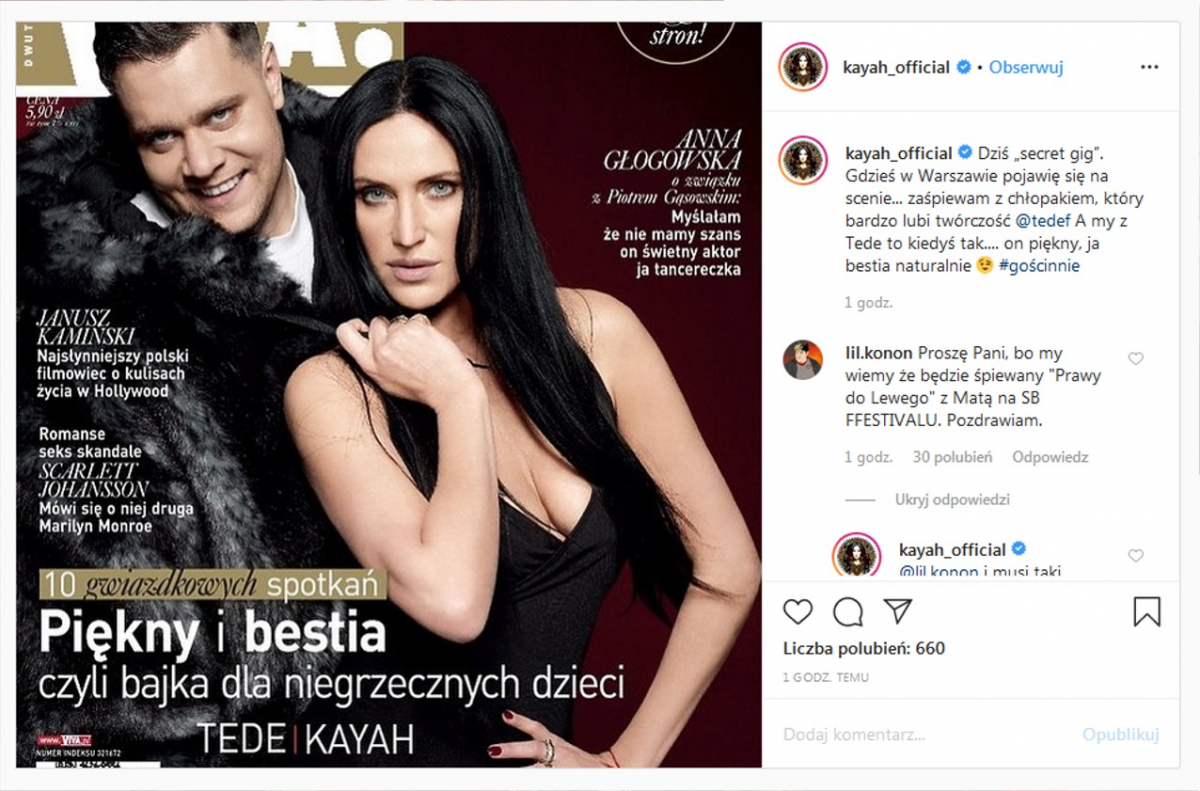Open lil.konon commenter avatar
Viewport: 1200px width, 791px height.
click(x=802, y=360)
